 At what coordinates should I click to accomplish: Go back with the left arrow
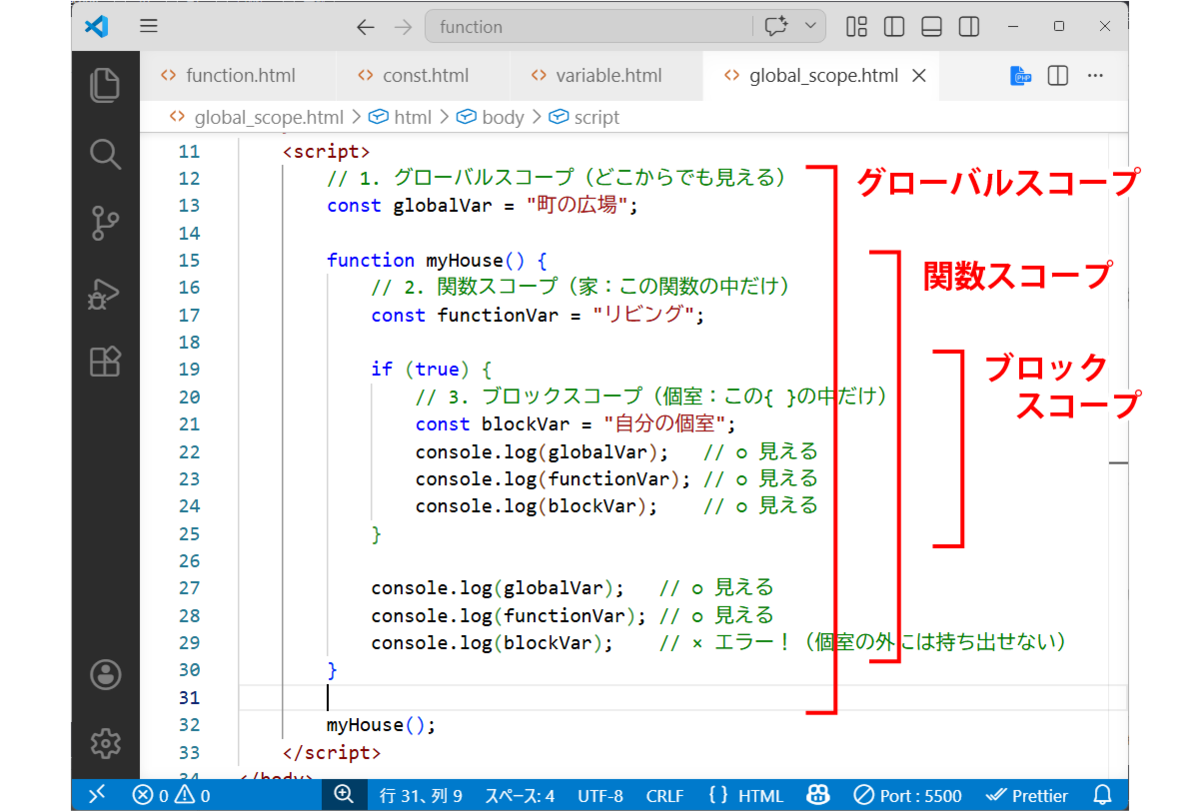(x=366, y=27)
